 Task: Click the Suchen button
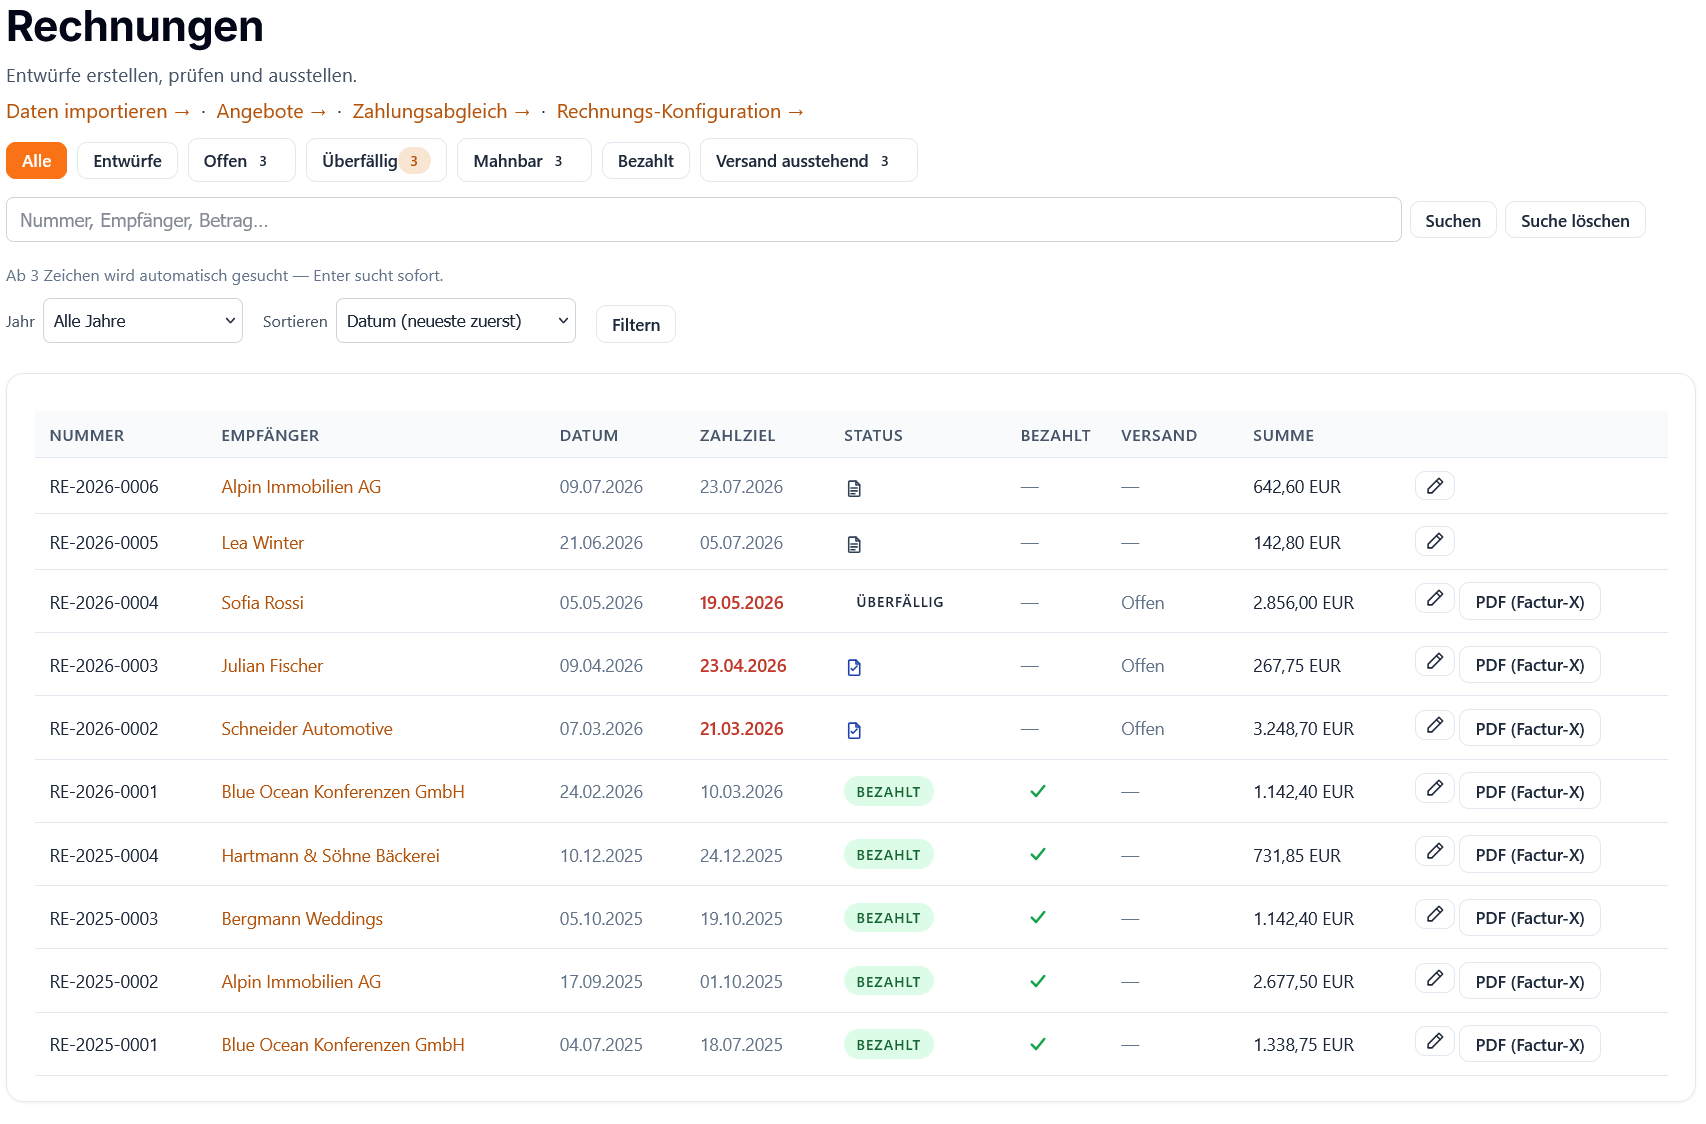tap(1453, 221)
